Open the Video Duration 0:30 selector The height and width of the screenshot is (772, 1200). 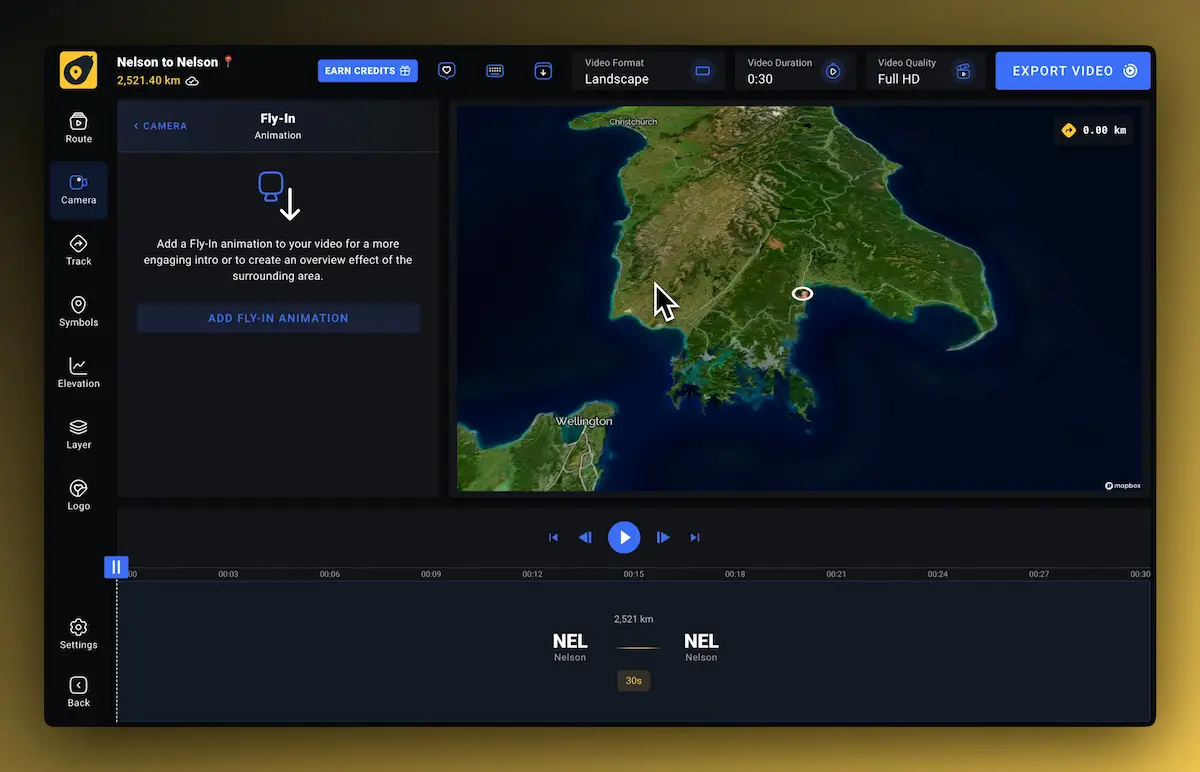[795, 71]
